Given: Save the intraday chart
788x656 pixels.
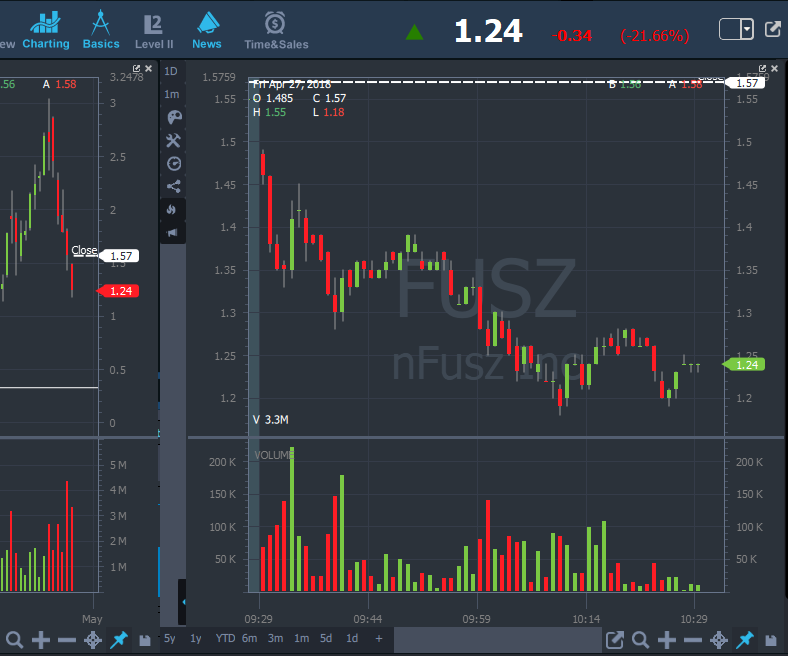Looking at the screenshot, I should [771, 640].
